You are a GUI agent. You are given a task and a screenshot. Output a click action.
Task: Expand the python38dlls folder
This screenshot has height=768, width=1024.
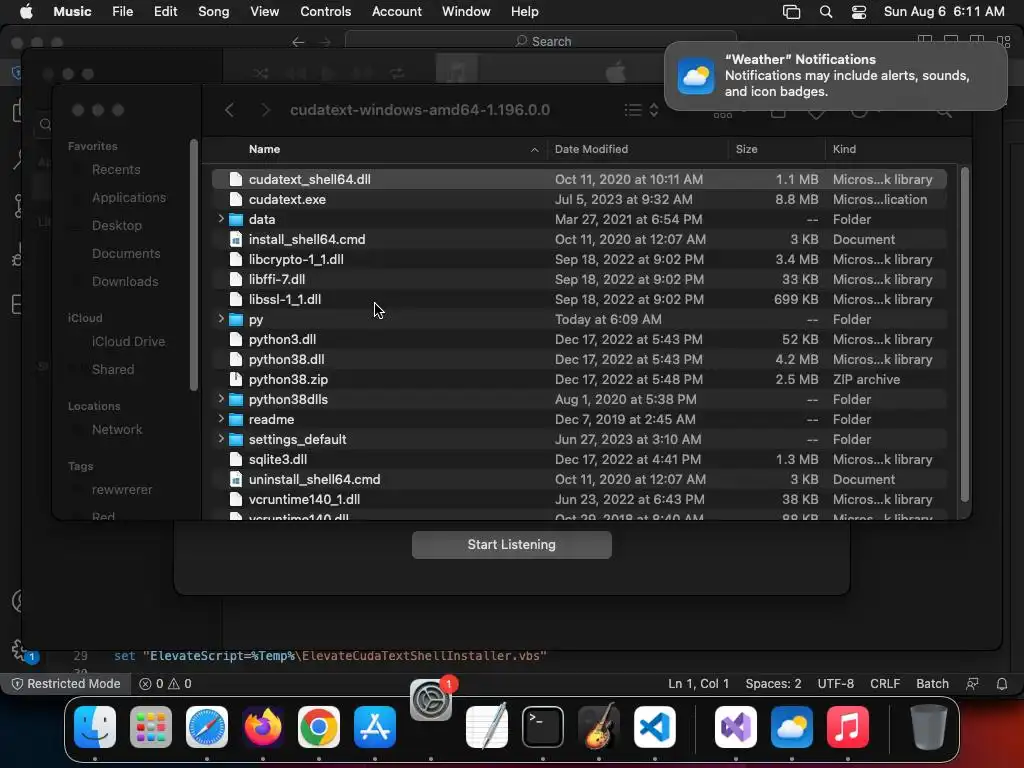221,398
